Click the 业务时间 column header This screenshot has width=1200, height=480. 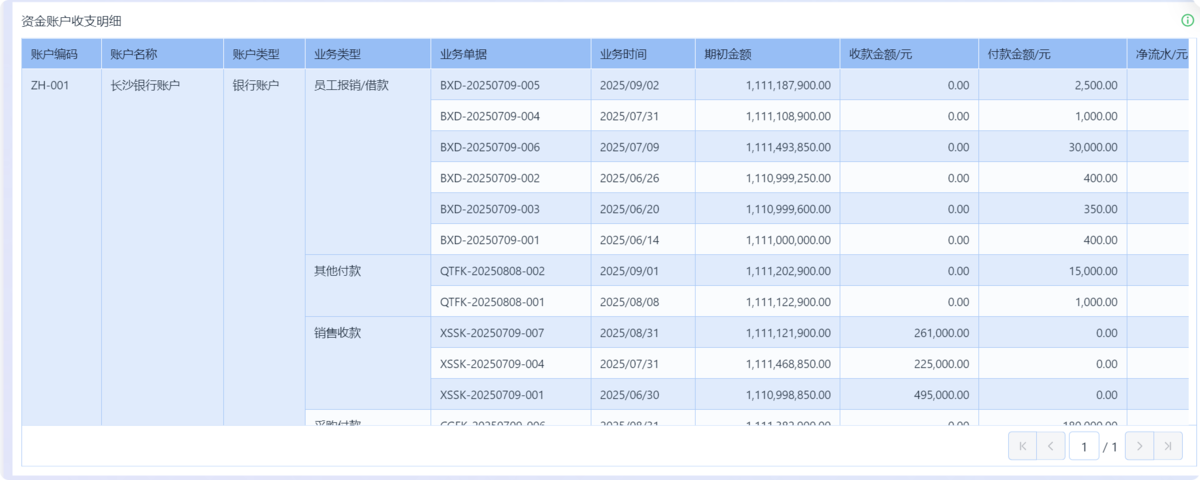coord(623,54)
